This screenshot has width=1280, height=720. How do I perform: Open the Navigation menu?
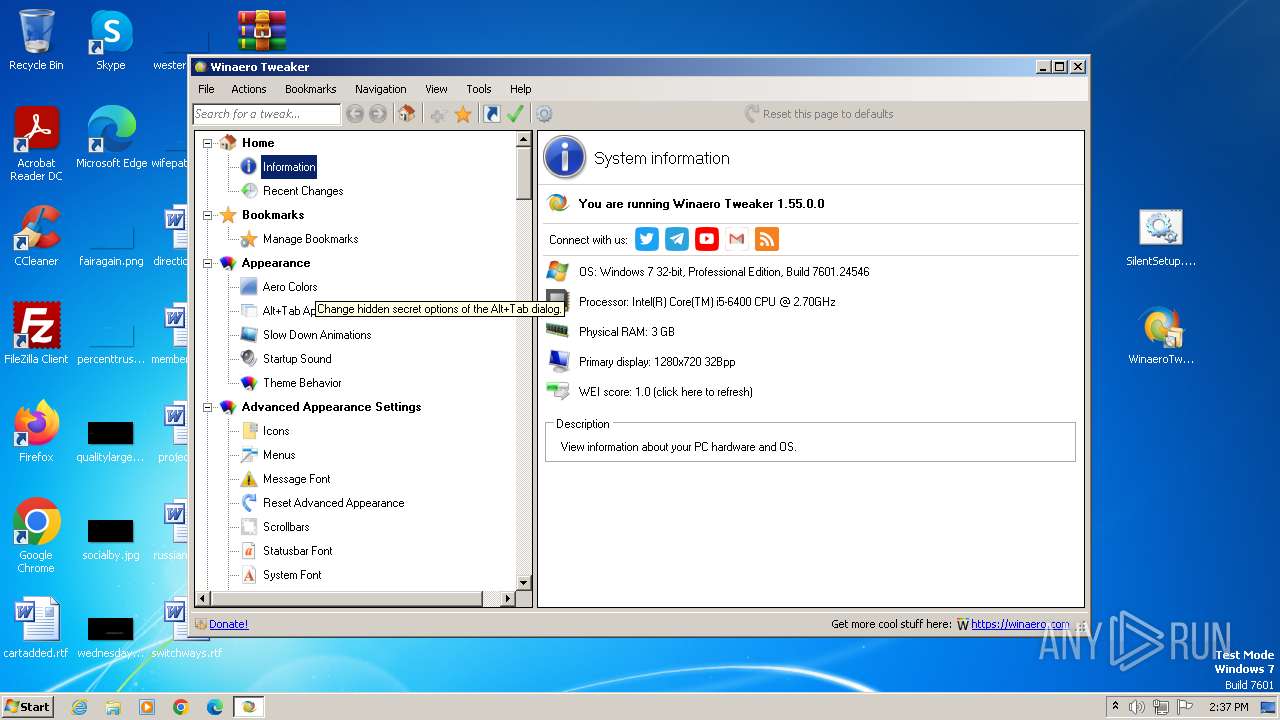pyautogui.click(x=380, y=89)
